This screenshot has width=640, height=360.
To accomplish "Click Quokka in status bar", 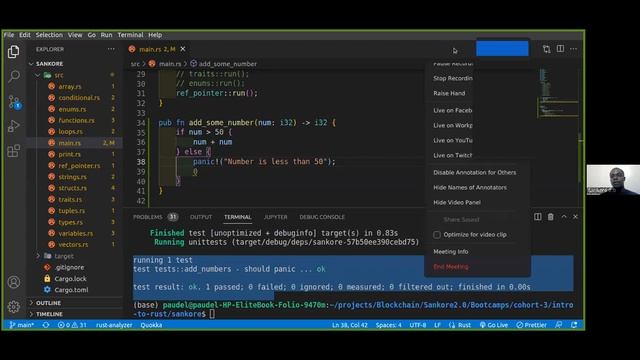I will pos(151,325).
